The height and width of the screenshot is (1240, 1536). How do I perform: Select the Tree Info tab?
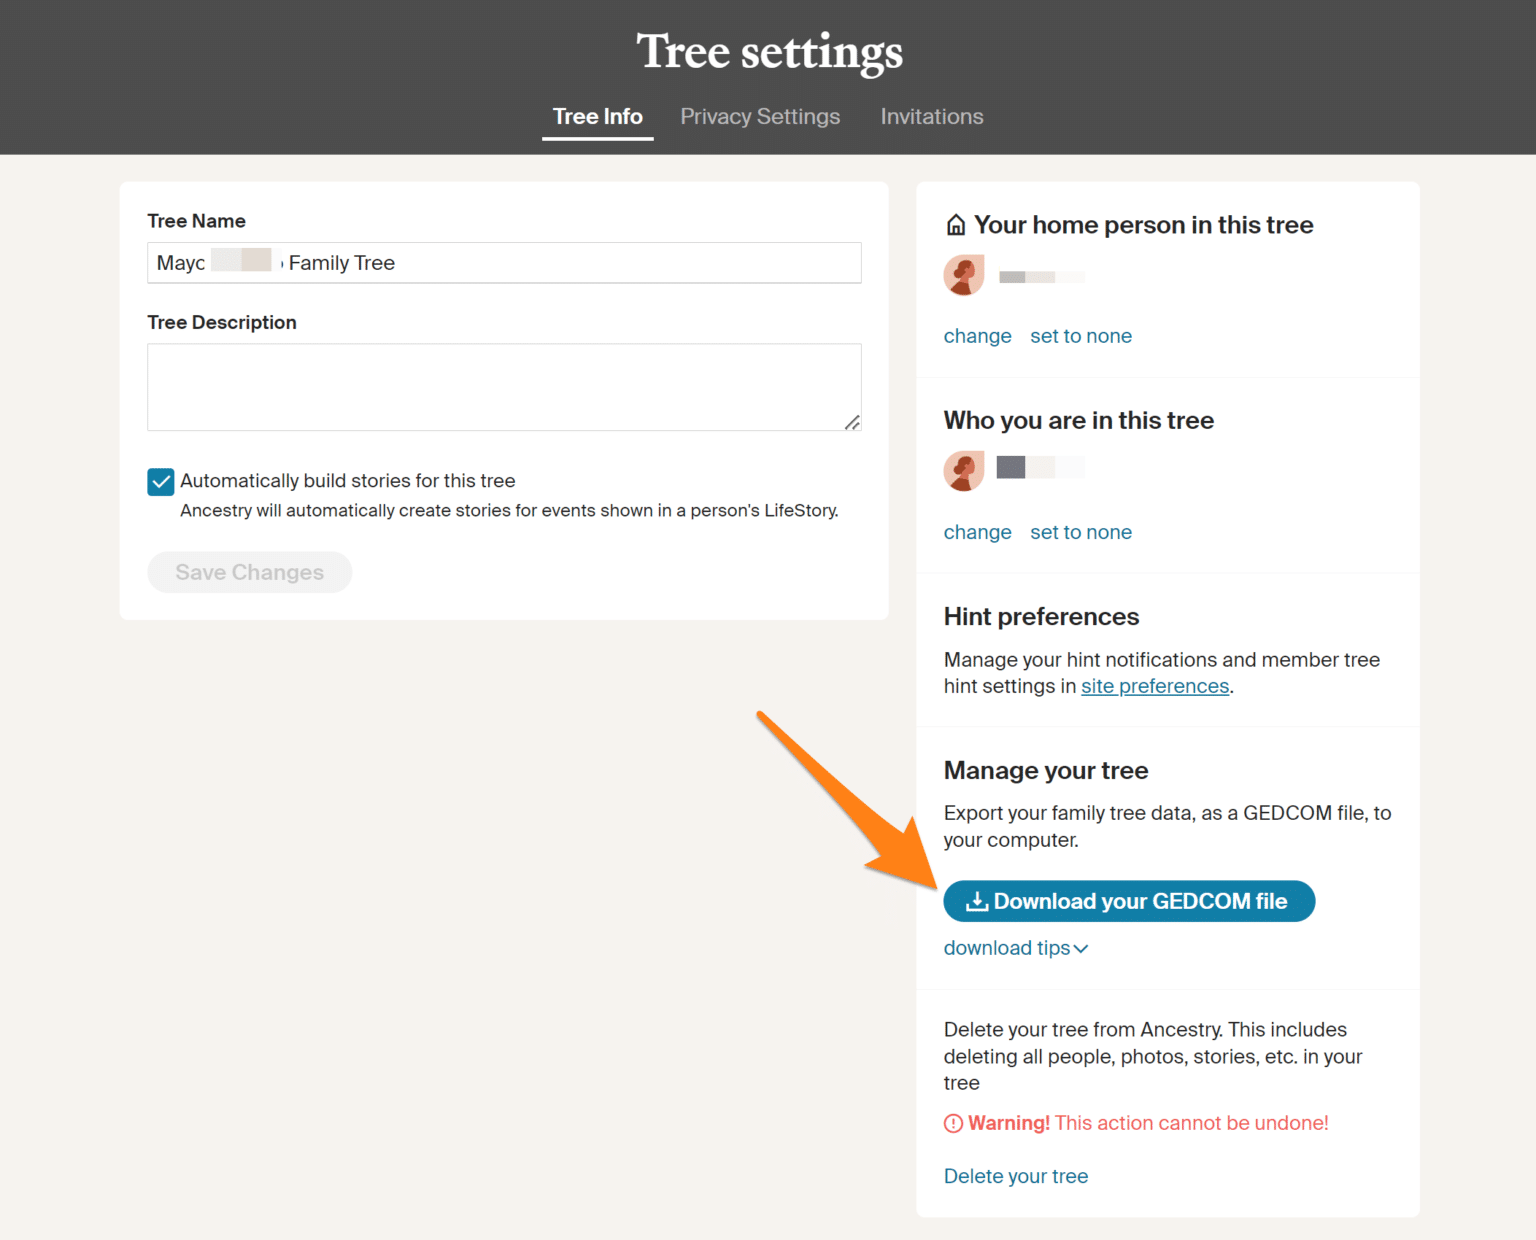(x=597, y=116)
